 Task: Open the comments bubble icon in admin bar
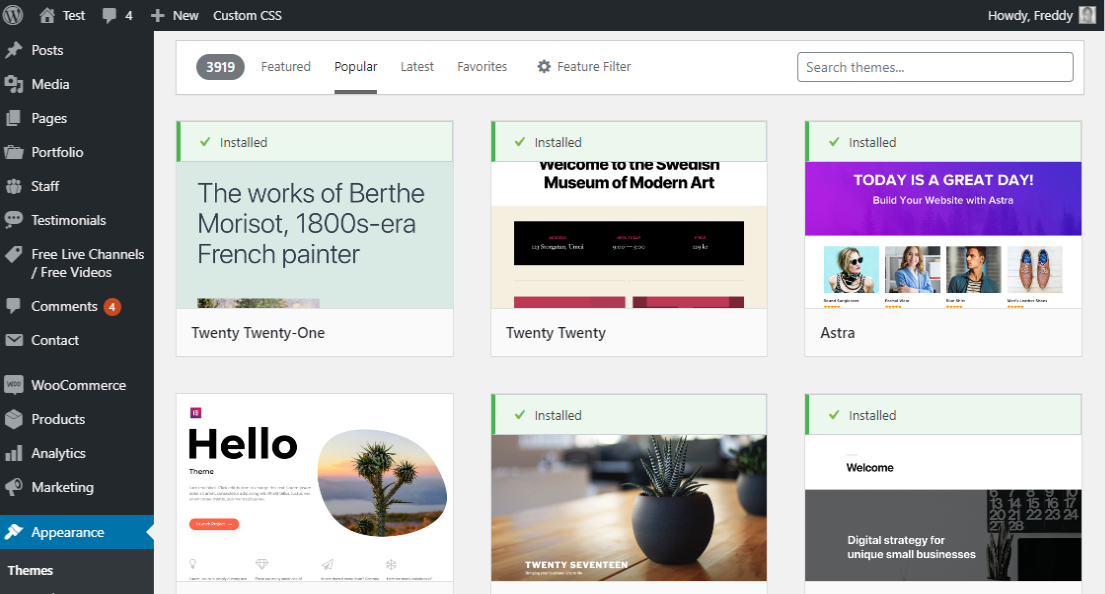[x=109, y=16]
